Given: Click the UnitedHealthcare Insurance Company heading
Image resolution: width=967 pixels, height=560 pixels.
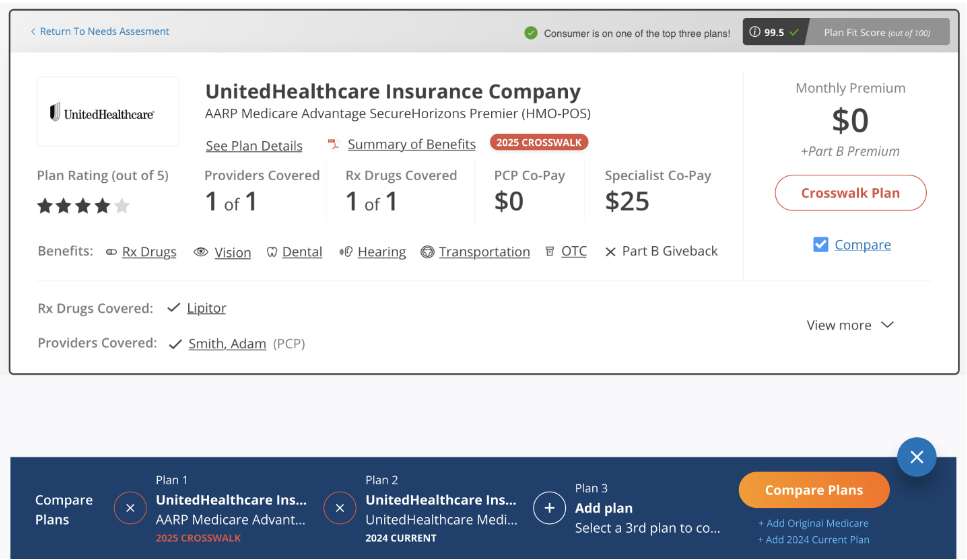Looking at the screenshot, I should pos(393,91).
